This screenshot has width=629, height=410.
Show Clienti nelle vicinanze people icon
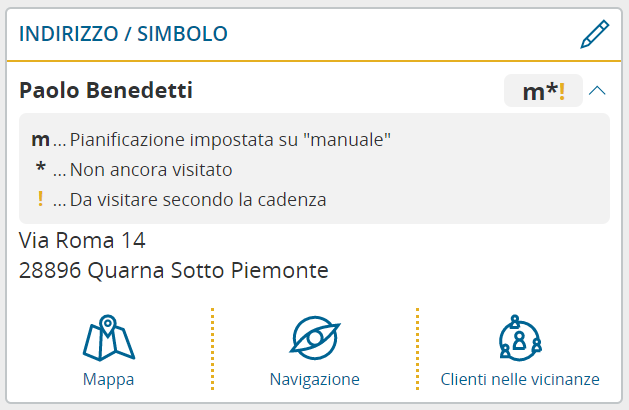click(x=520, y=338)
